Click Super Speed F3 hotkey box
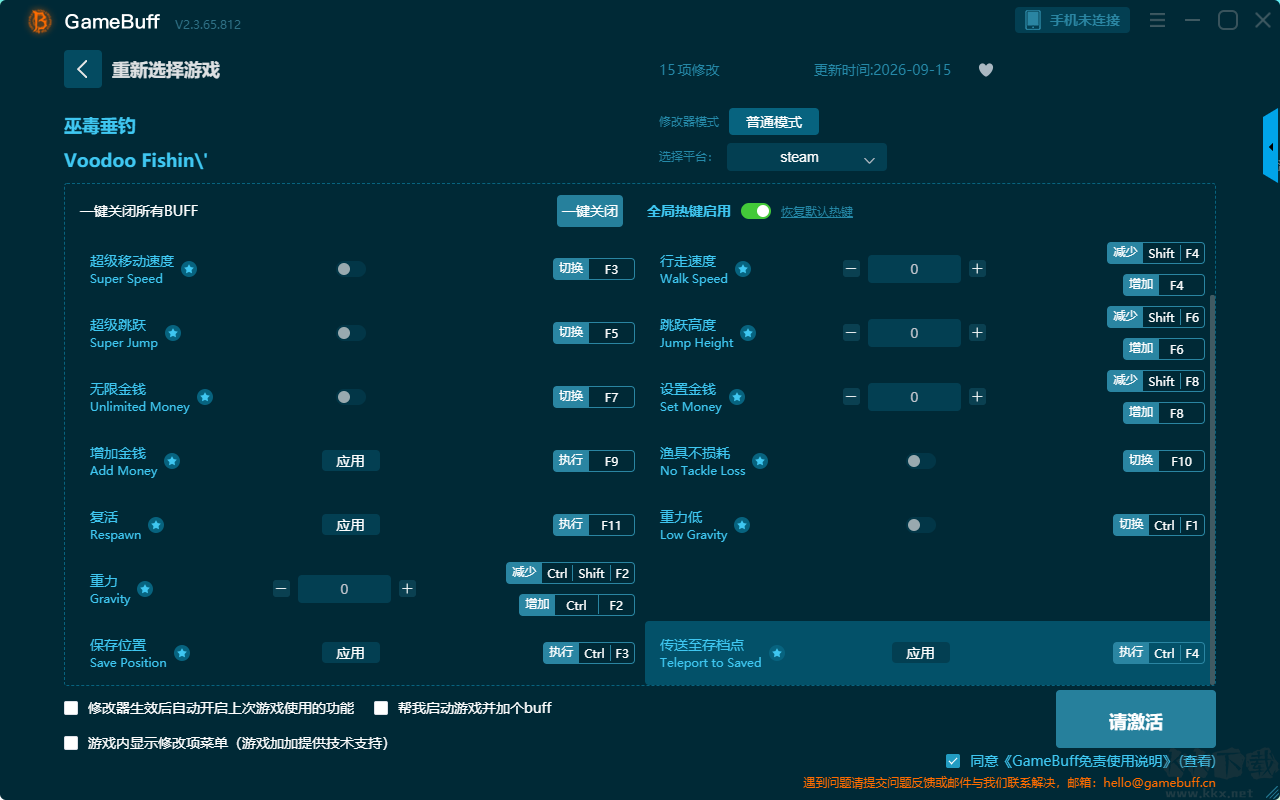This screenshot has height=800, width=1280. [594, 269]
